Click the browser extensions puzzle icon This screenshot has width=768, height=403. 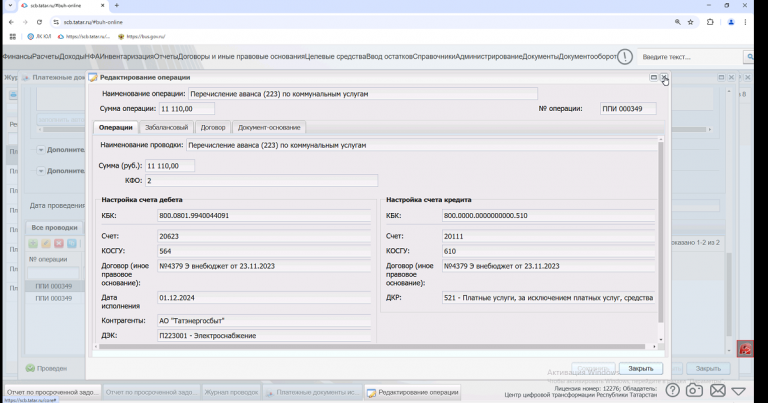click(x=710, y=22)
